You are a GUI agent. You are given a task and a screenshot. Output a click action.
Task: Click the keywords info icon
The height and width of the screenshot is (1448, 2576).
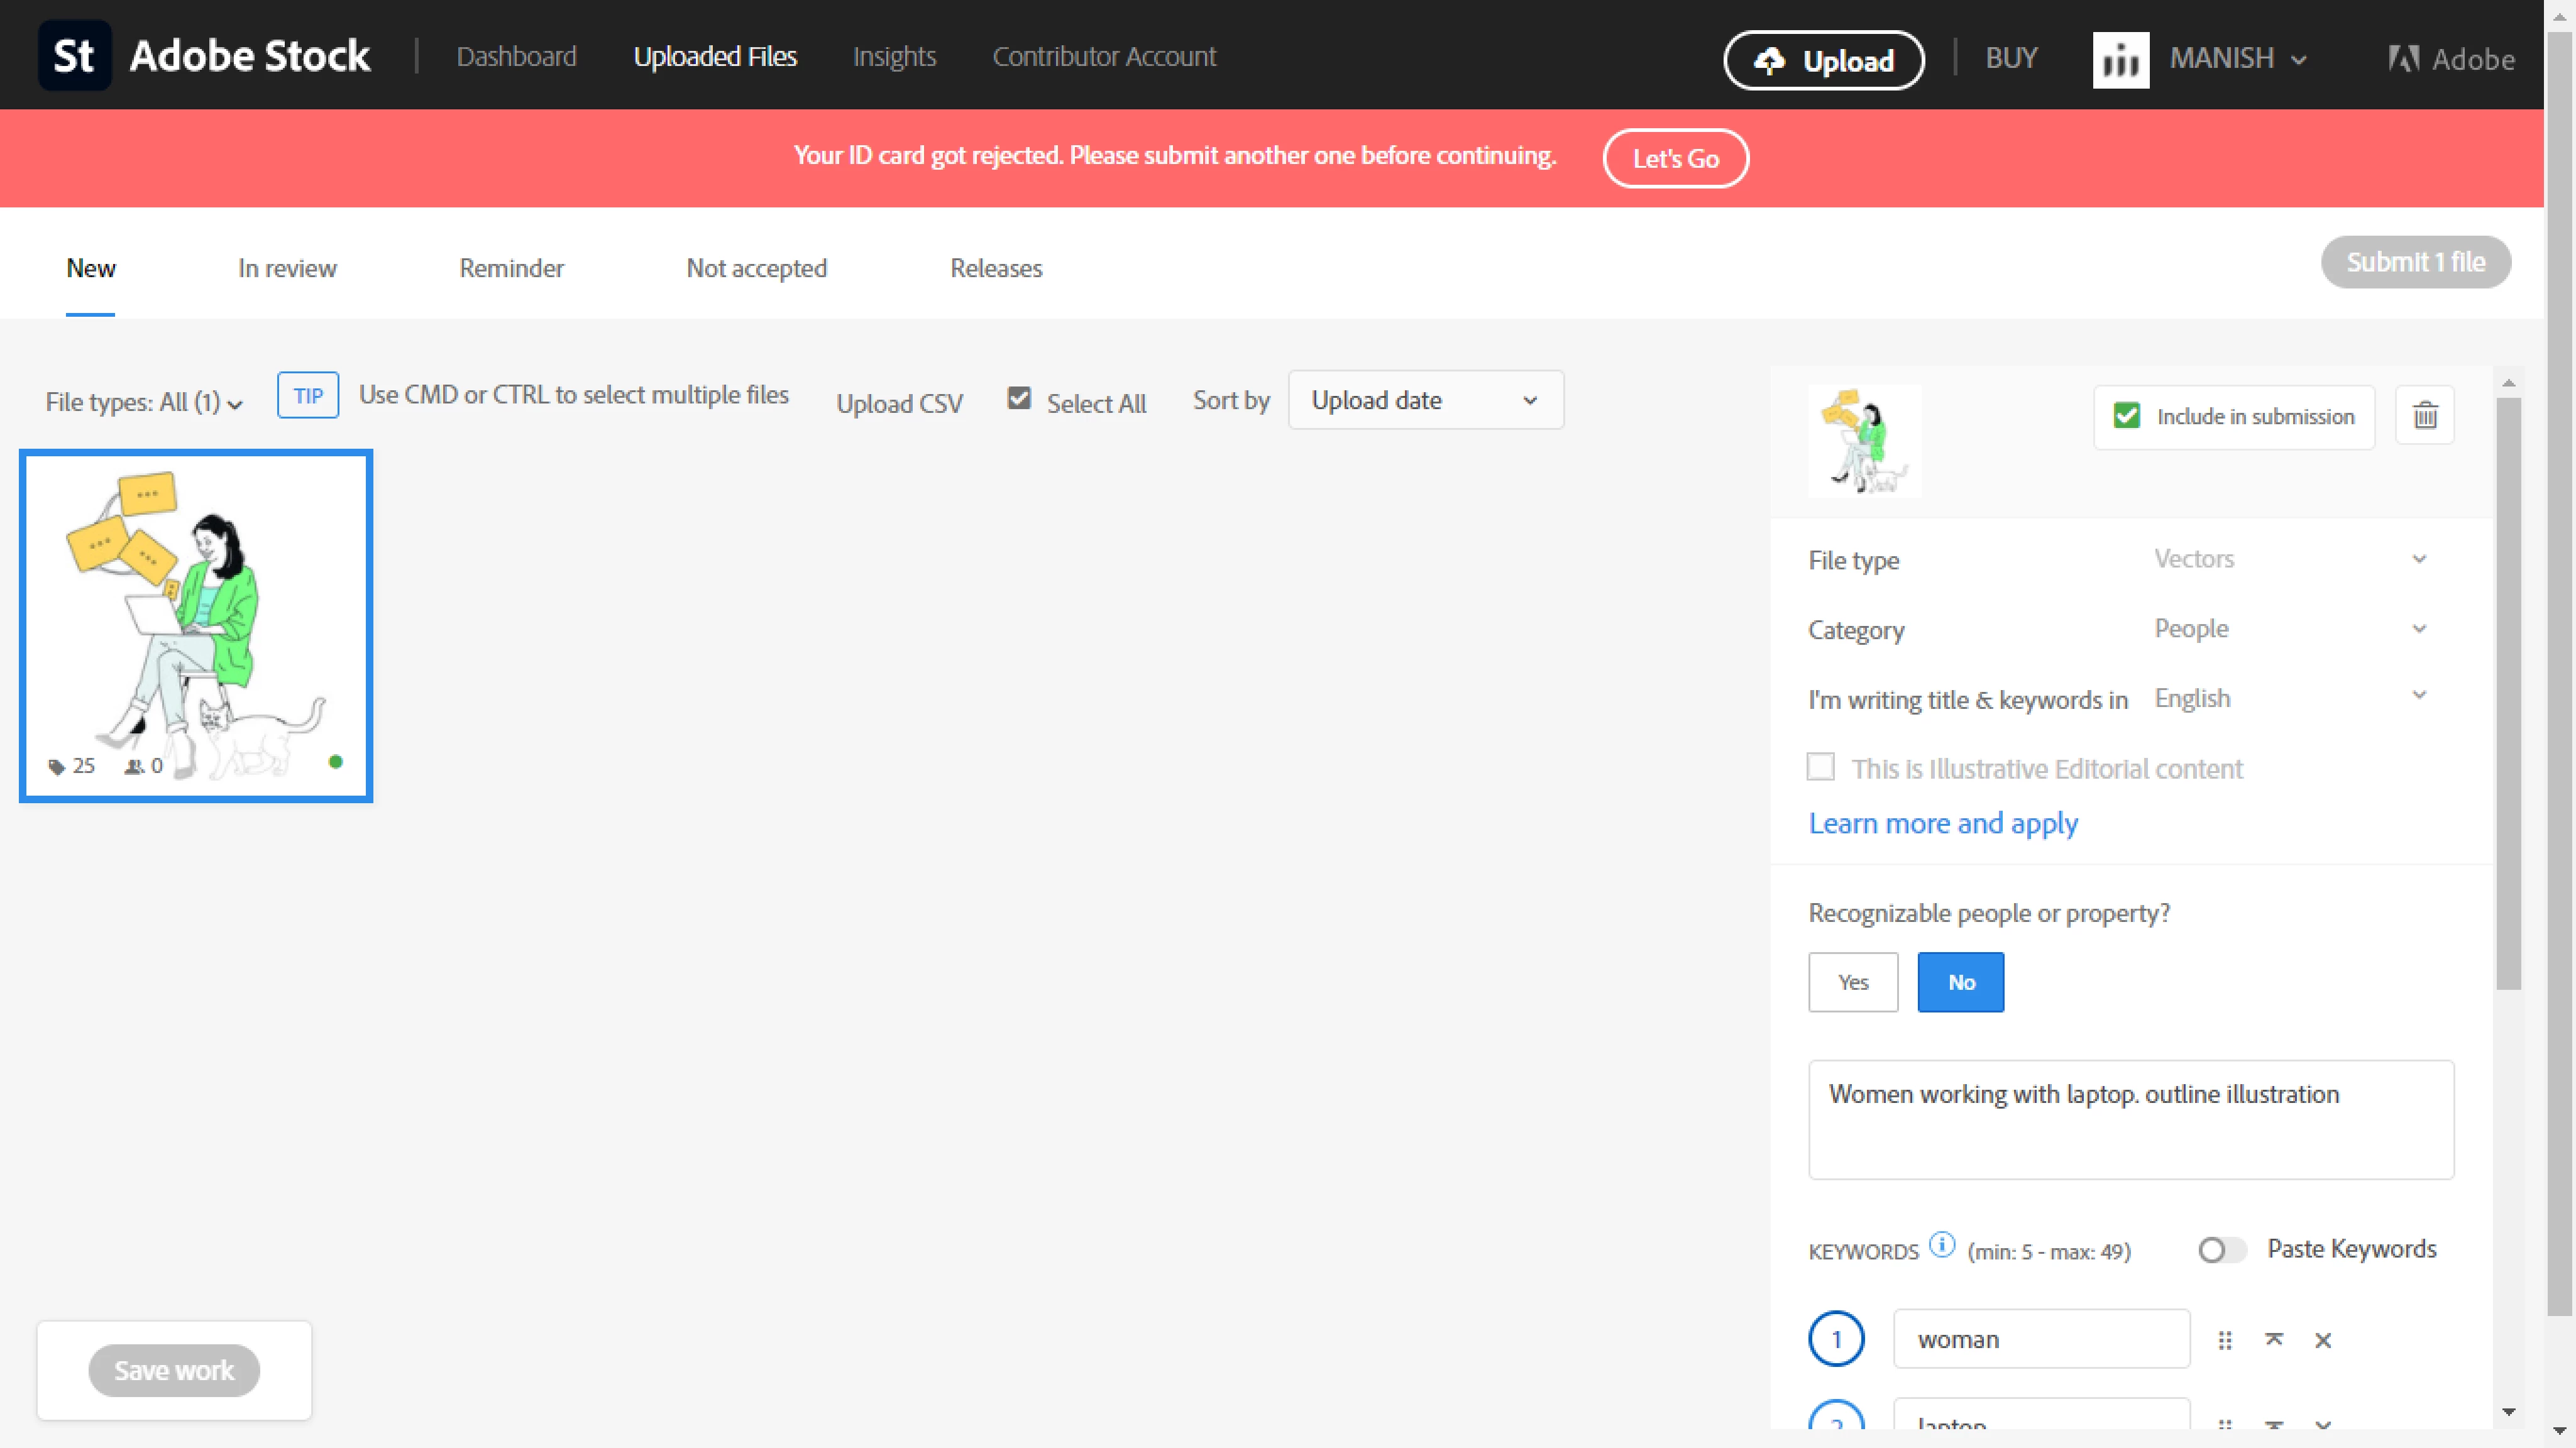point(1941,1245)
